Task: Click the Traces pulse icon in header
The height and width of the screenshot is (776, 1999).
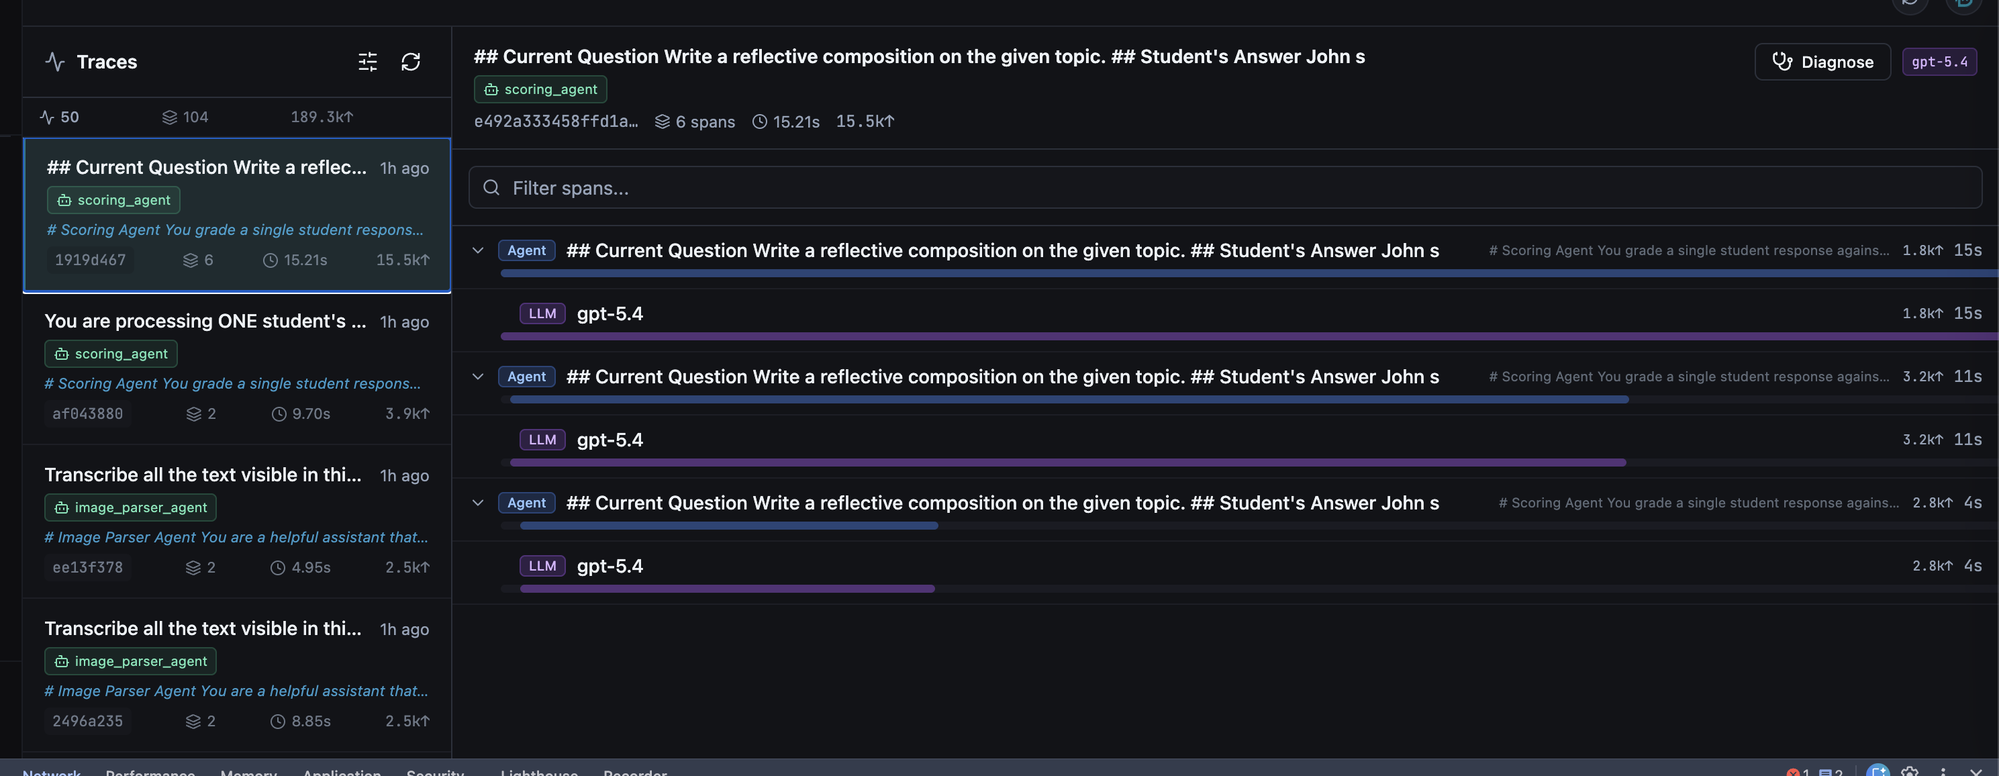Action: pos(55,61)
